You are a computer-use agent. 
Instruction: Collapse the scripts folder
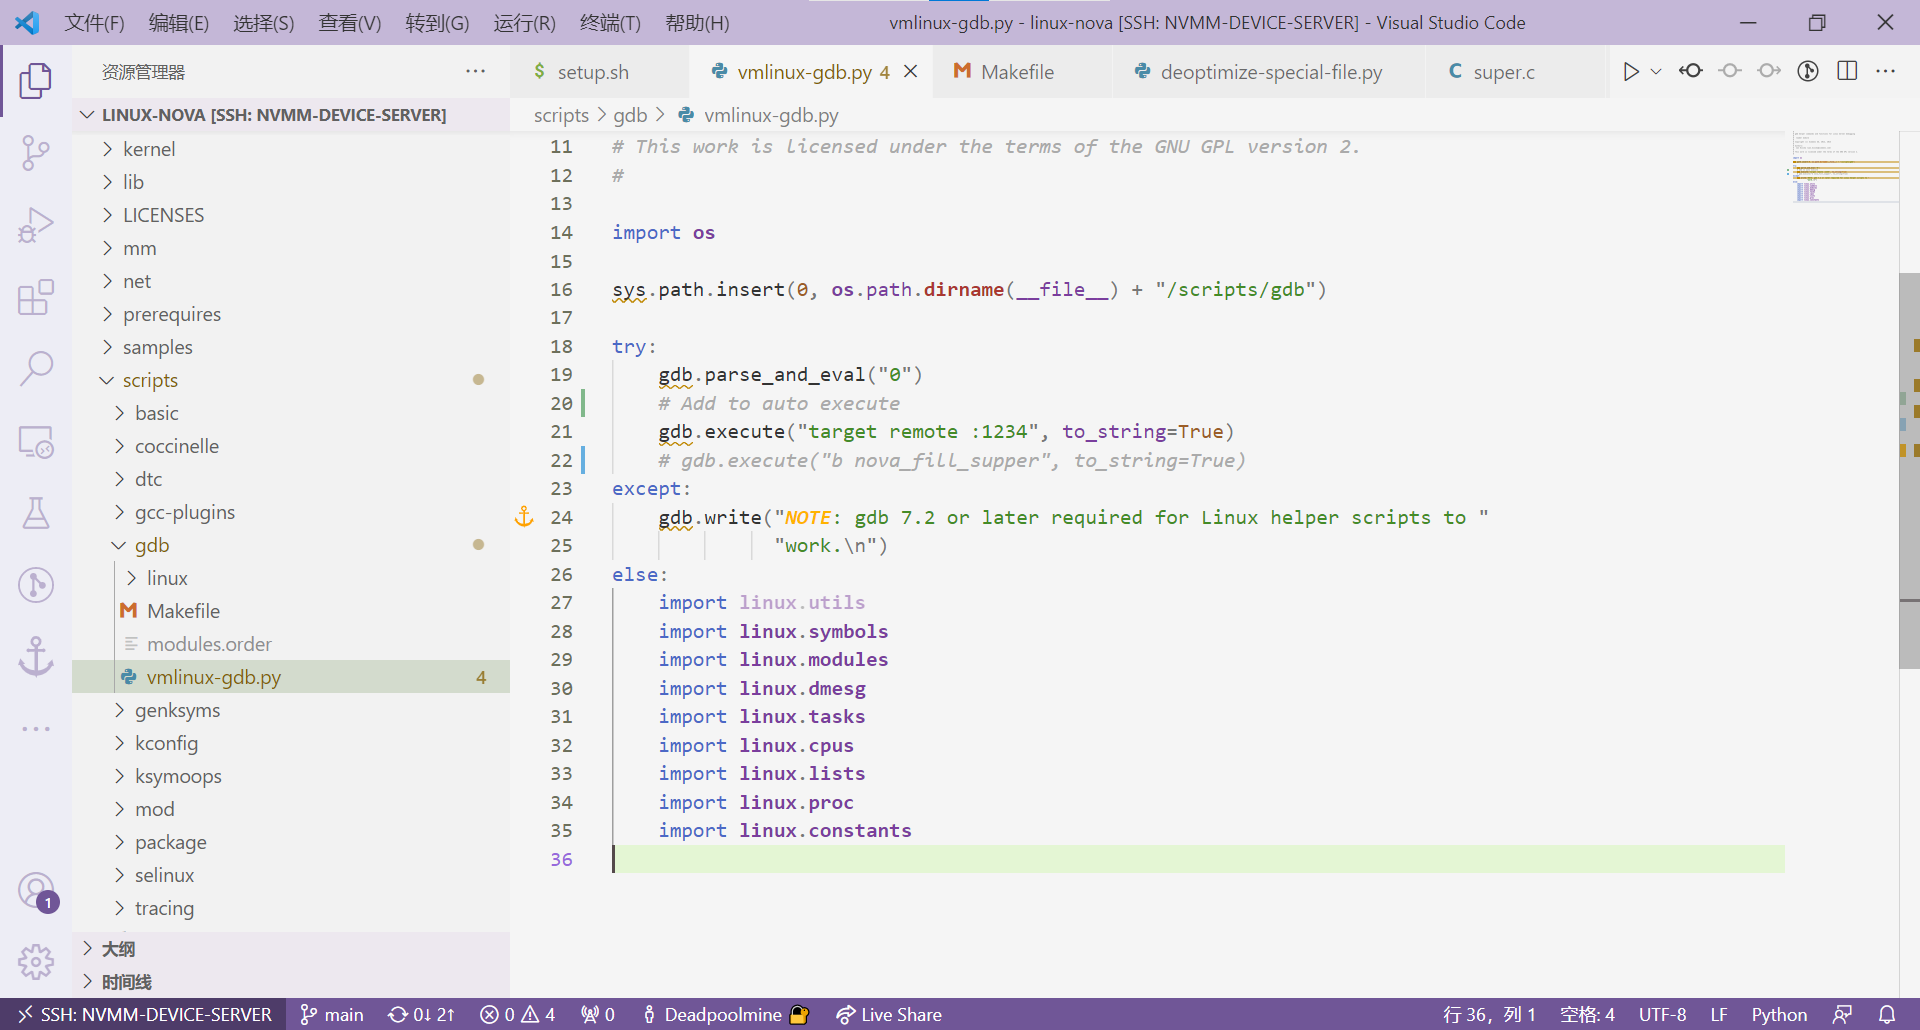pos(291,380)
